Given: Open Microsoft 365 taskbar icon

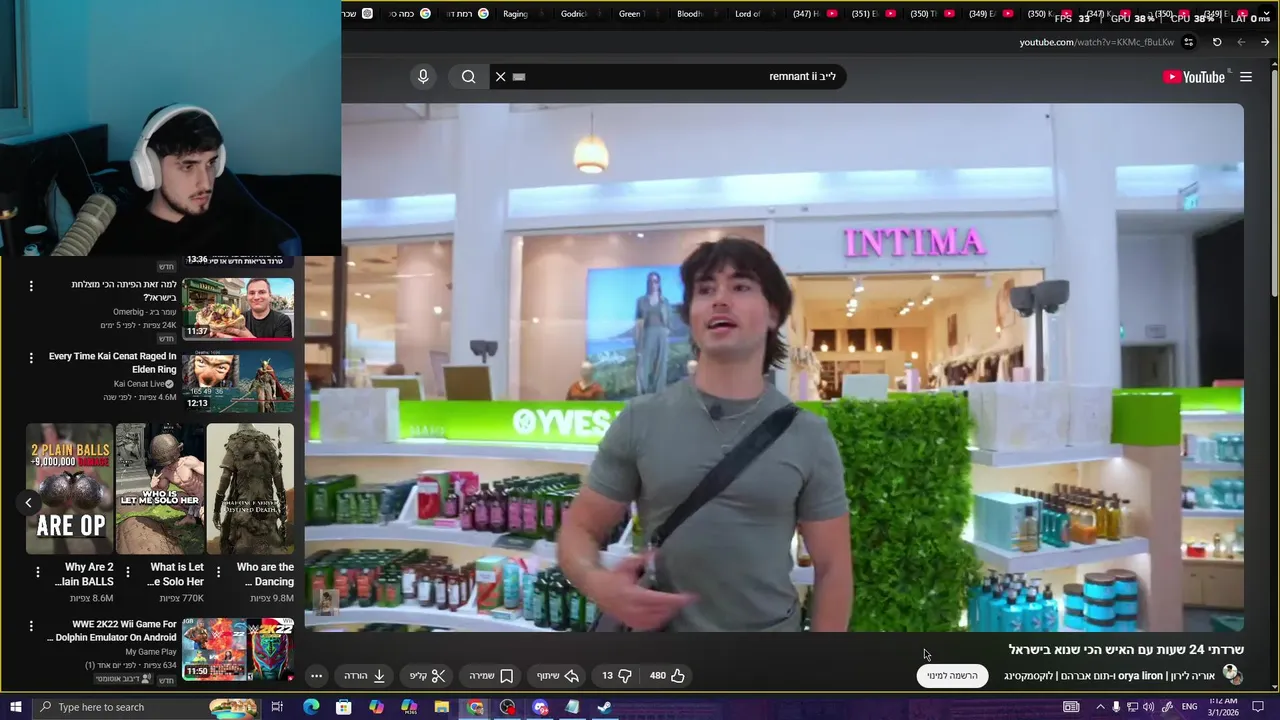Looking at the screenshot, I should [409, 707].
